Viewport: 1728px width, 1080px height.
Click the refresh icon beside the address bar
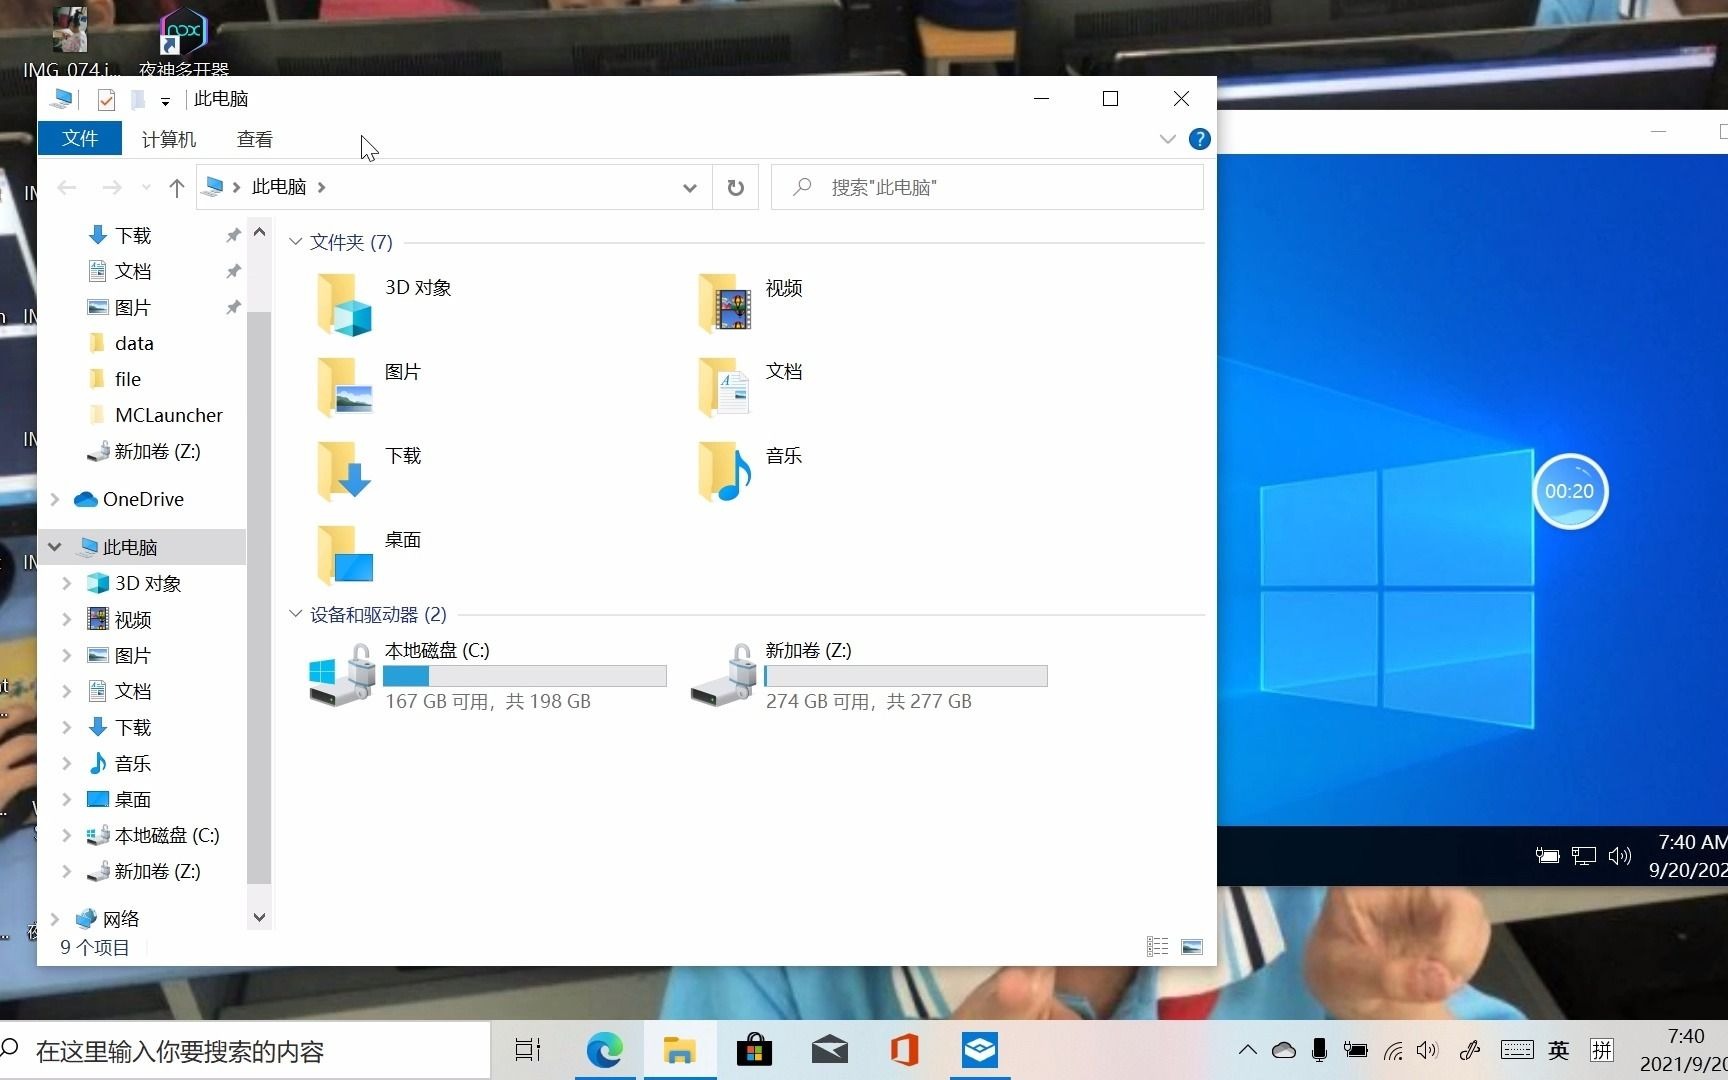735,187
